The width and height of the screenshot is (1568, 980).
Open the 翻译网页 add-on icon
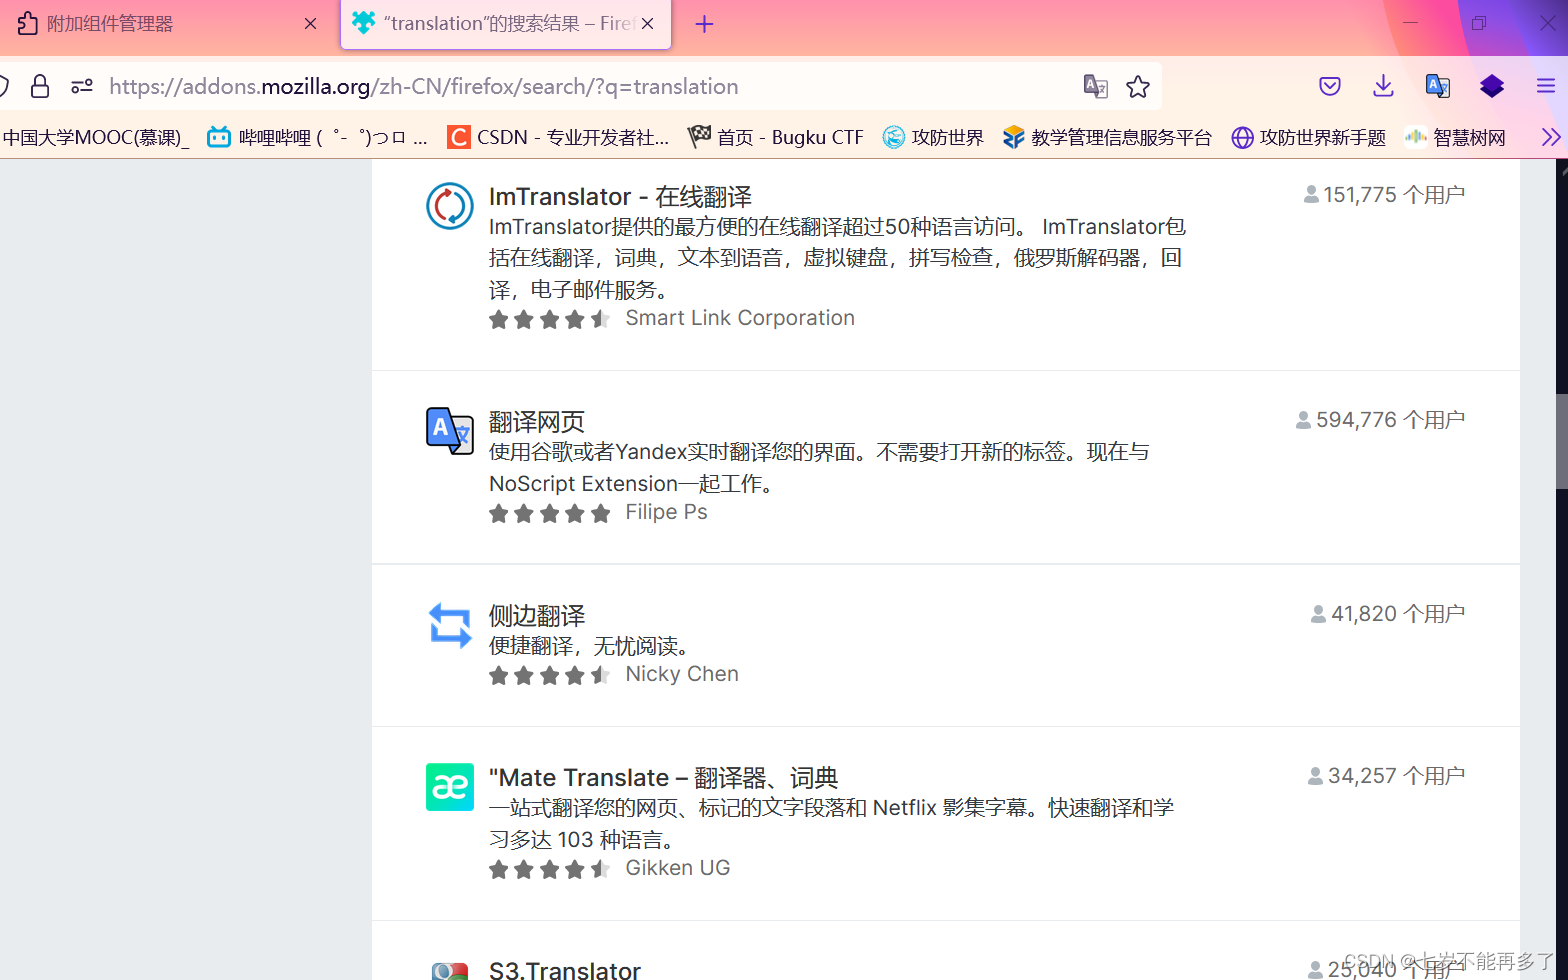[x=450, y=431]
